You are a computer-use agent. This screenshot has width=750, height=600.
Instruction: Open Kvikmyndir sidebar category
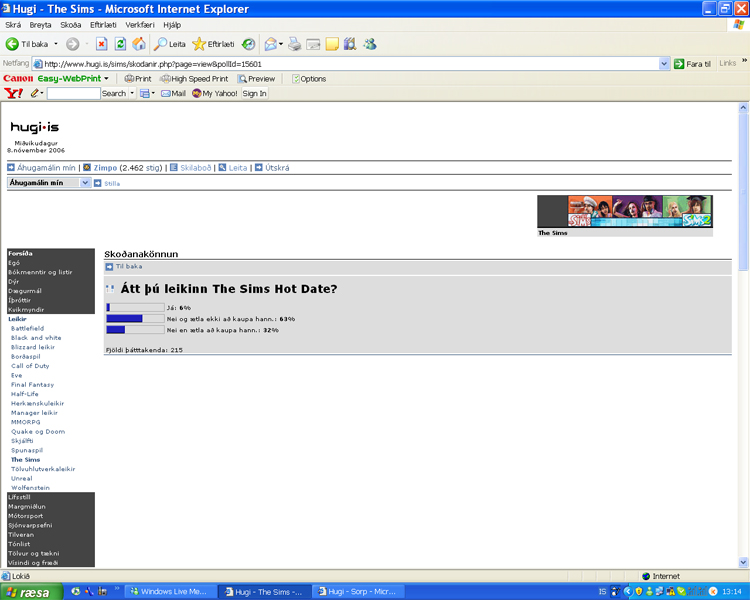tap(26, 310)
